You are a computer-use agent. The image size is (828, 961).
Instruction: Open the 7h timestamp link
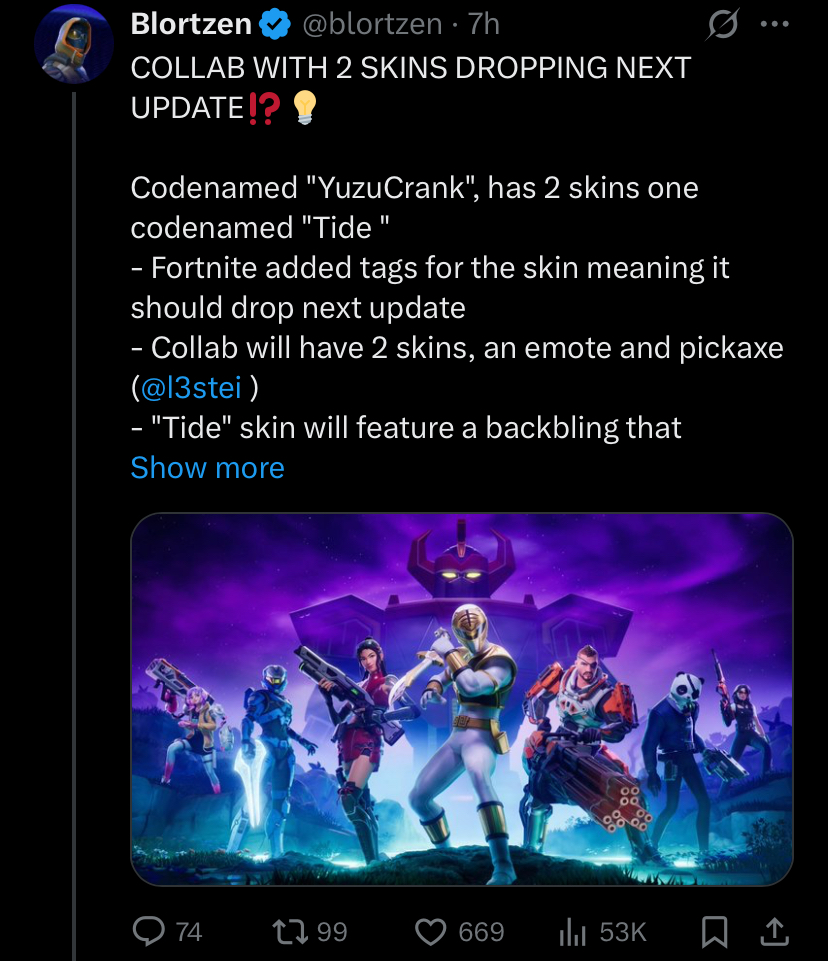pos(484,25)
